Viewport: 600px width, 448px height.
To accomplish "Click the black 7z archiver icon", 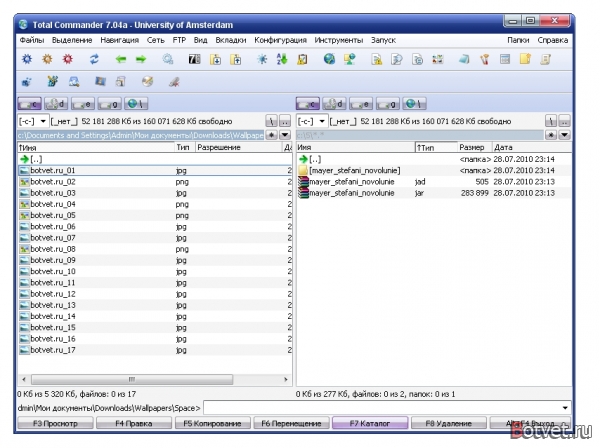I will tap(194, 59).
